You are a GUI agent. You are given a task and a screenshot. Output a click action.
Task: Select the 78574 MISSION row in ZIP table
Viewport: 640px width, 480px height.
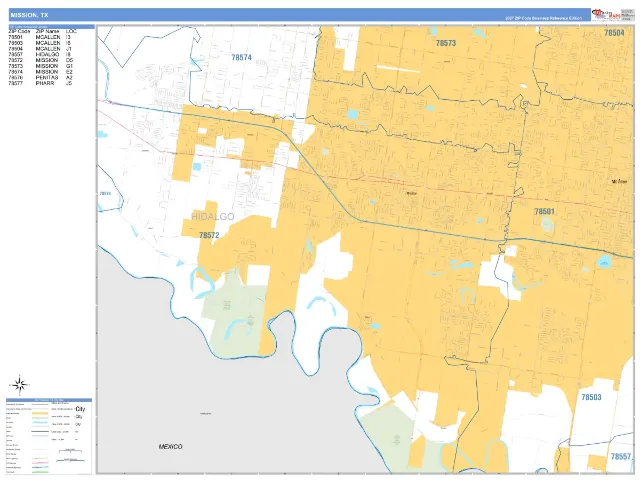point(40,71)
